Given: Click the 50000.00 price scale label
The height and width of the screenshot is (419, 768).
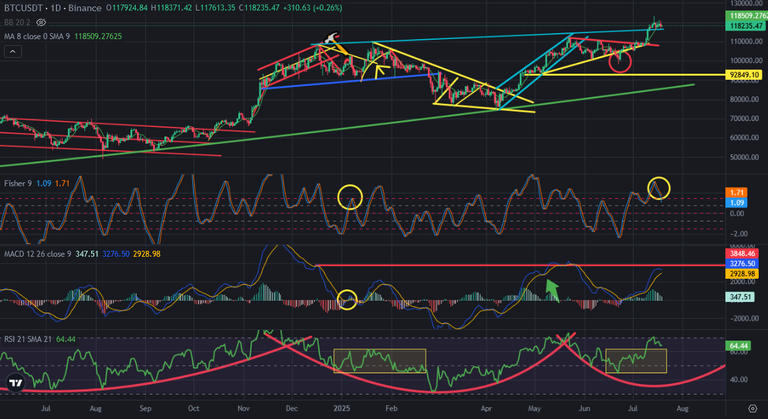Looking at the screenshot, I should 746,157.
